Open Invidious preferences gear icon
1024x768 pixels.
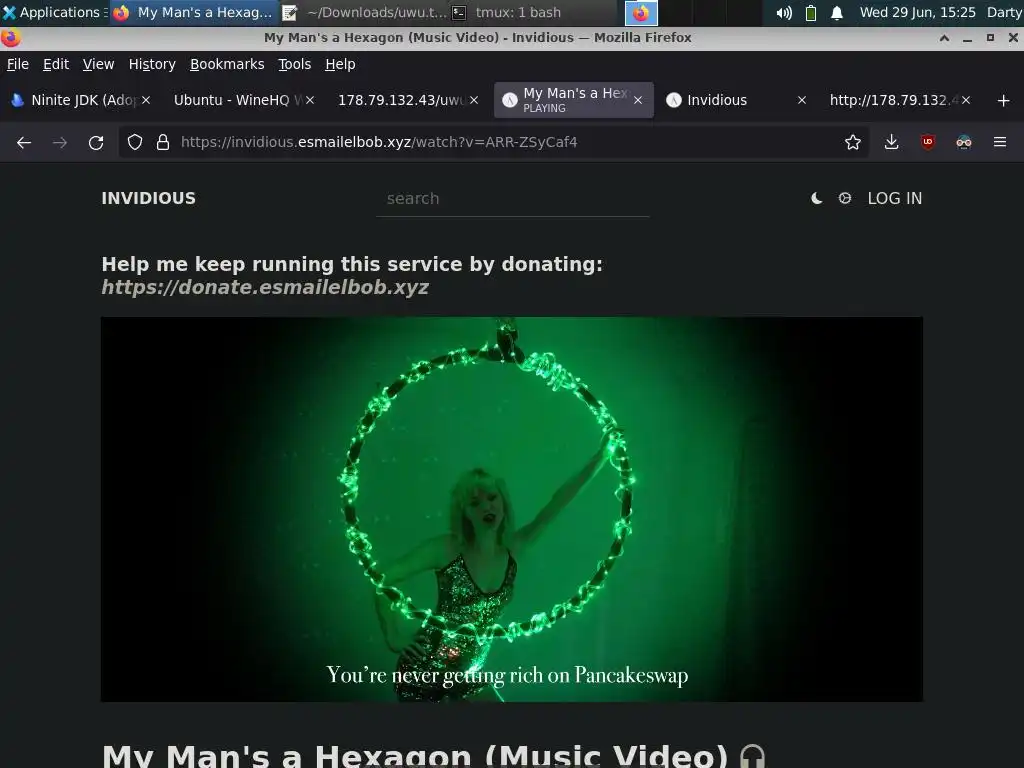pos(845,198)
